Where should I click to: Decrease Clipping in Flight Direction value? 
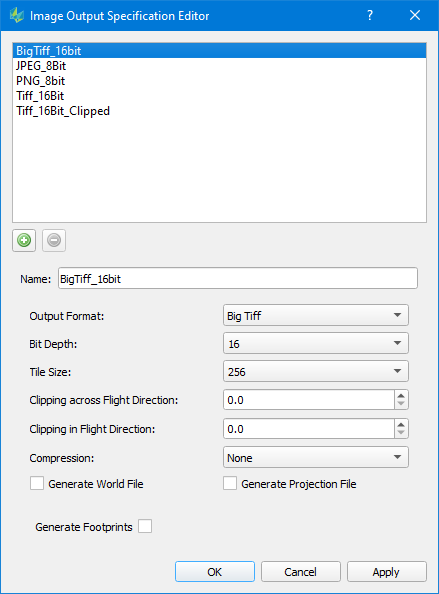click(401, 433)
